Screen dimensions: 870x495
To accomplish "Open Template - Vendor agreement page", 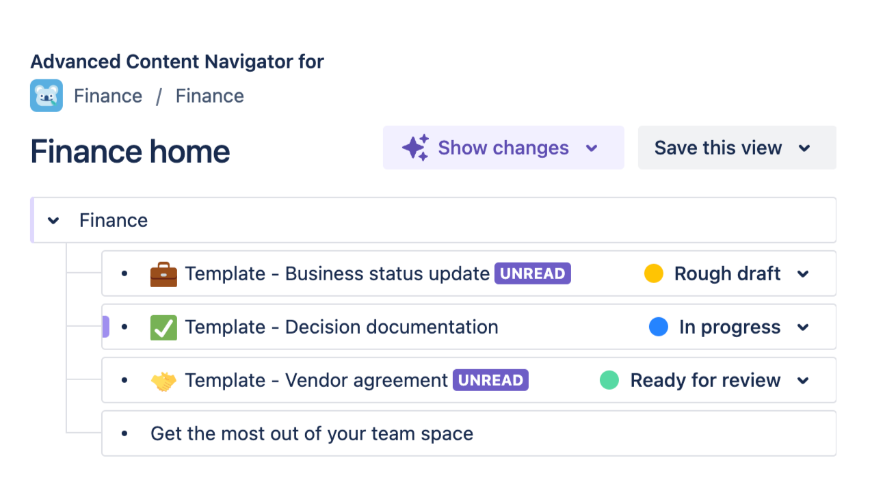I will pyautogui.click(x=316, y=381).
